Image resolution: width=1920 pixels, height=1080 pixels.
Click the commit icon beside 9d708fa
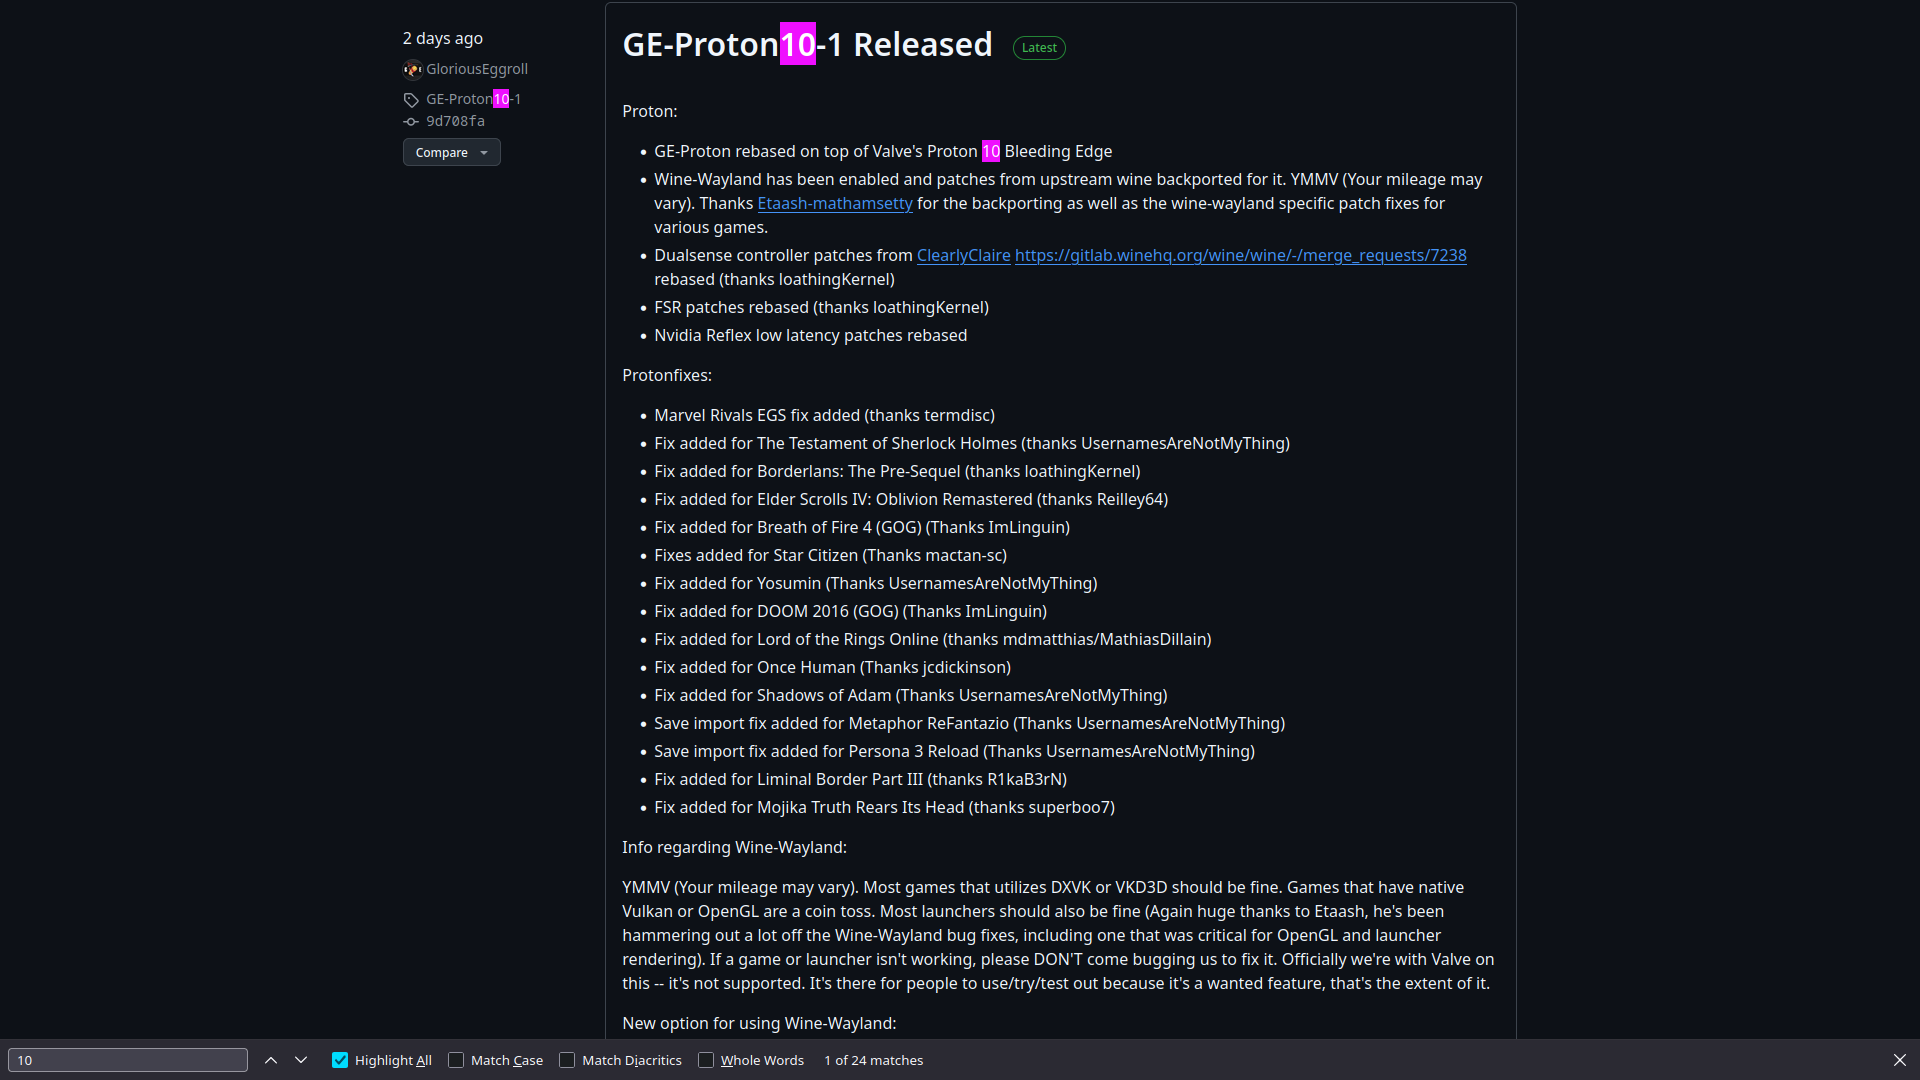pos(411,121)
